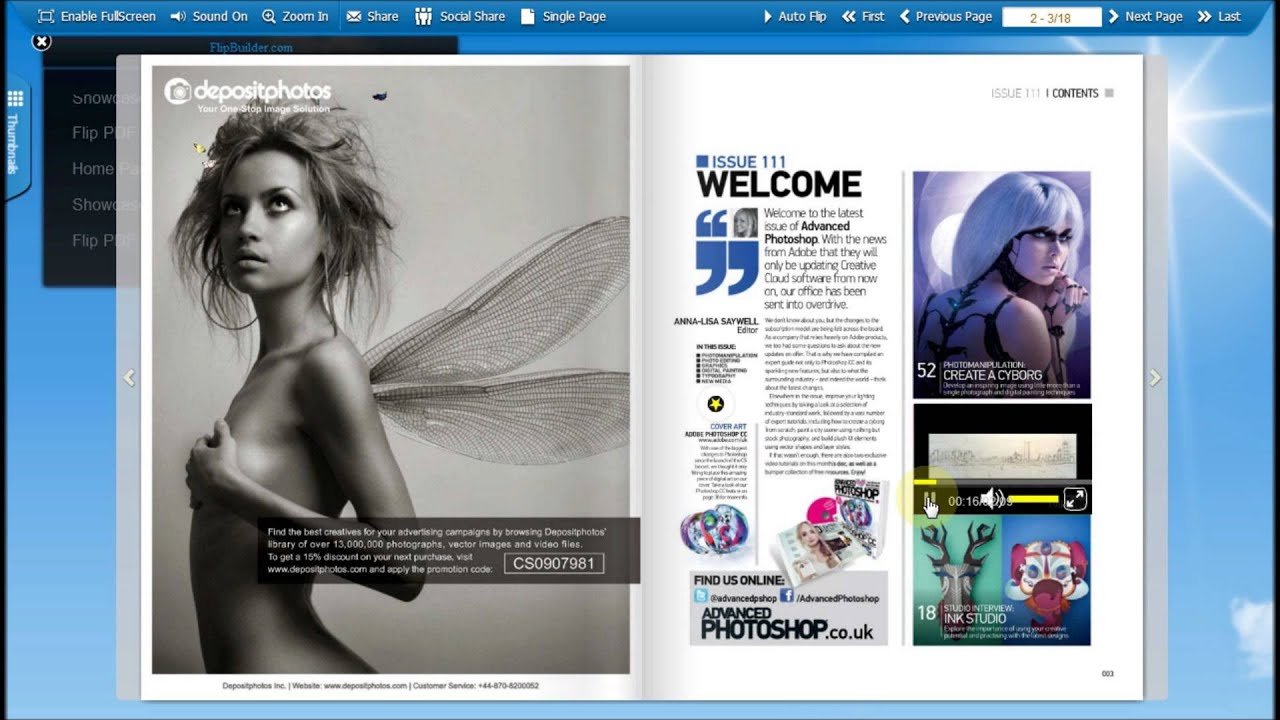The height and width of the screenshot is (720, 1280).
Task: Toggle the Sound On button
Action: pos(208,16)
